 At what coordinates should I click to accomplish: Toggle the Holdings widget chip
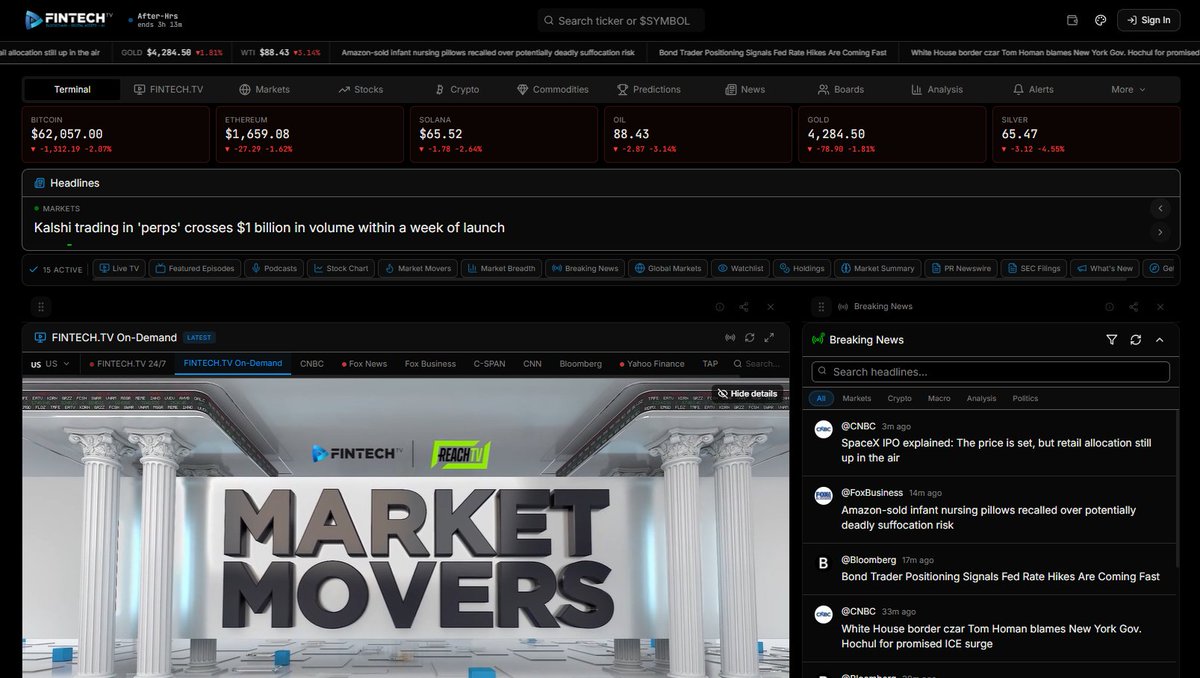(x=802, y=268)
